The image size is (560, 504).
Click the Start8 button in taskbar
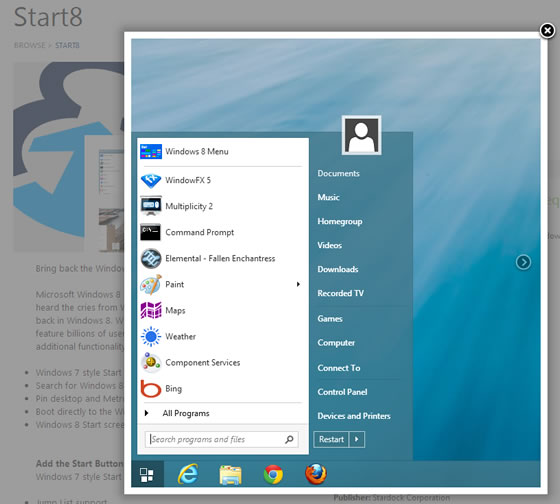147,474
